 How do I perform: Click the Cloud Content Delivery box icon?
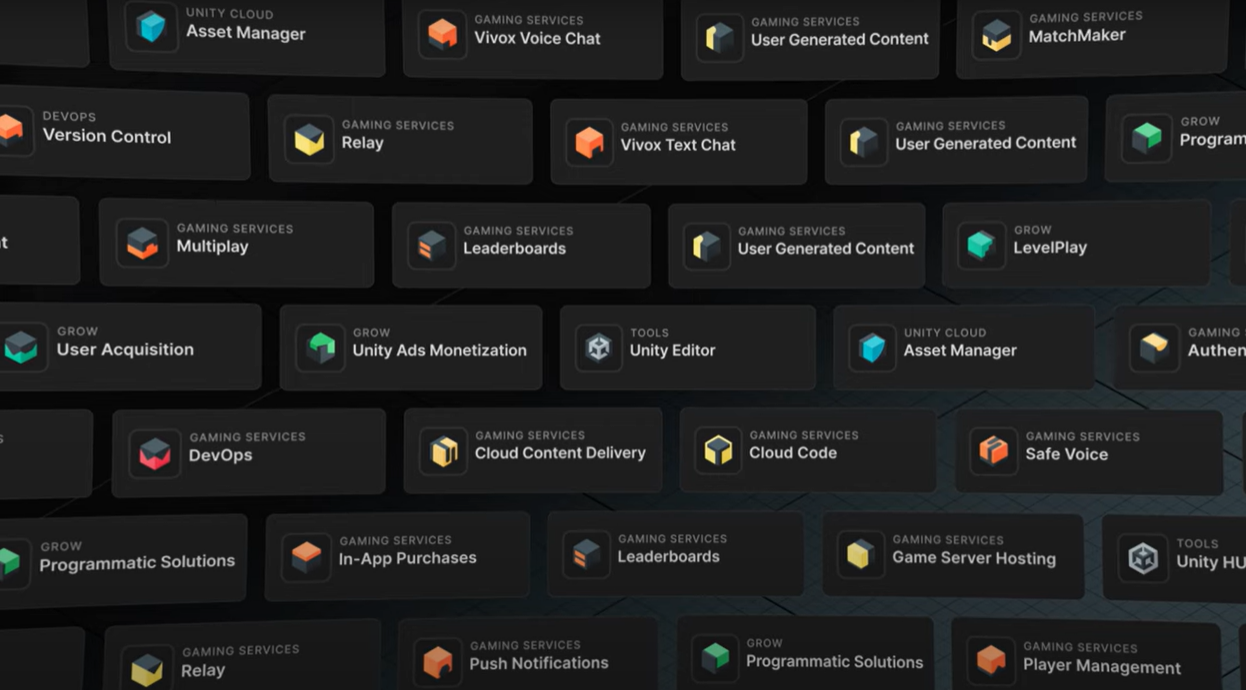click(x=443, y=450)
